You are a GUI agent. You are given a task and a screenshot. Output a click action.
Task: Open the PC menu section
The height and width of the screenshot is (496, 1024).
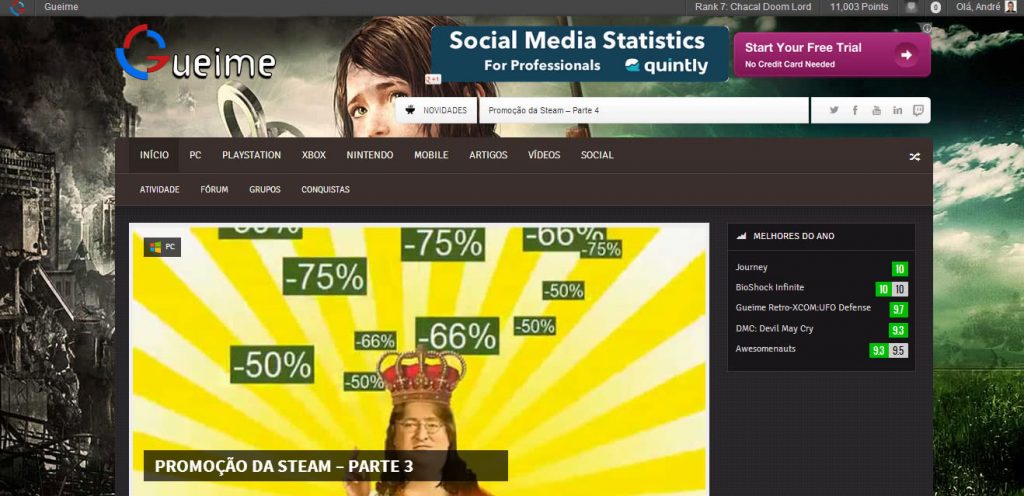[x=195, y=155]
